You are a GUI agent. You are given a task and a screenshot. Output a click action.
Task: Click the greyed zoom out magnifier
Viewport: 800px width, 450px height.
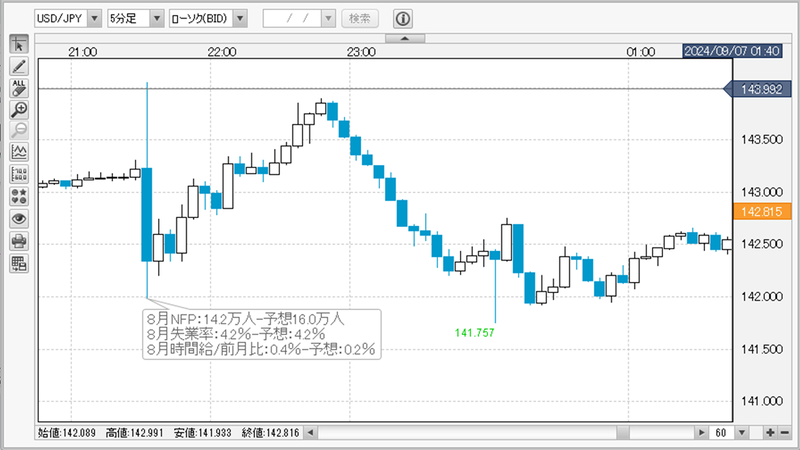19,131
